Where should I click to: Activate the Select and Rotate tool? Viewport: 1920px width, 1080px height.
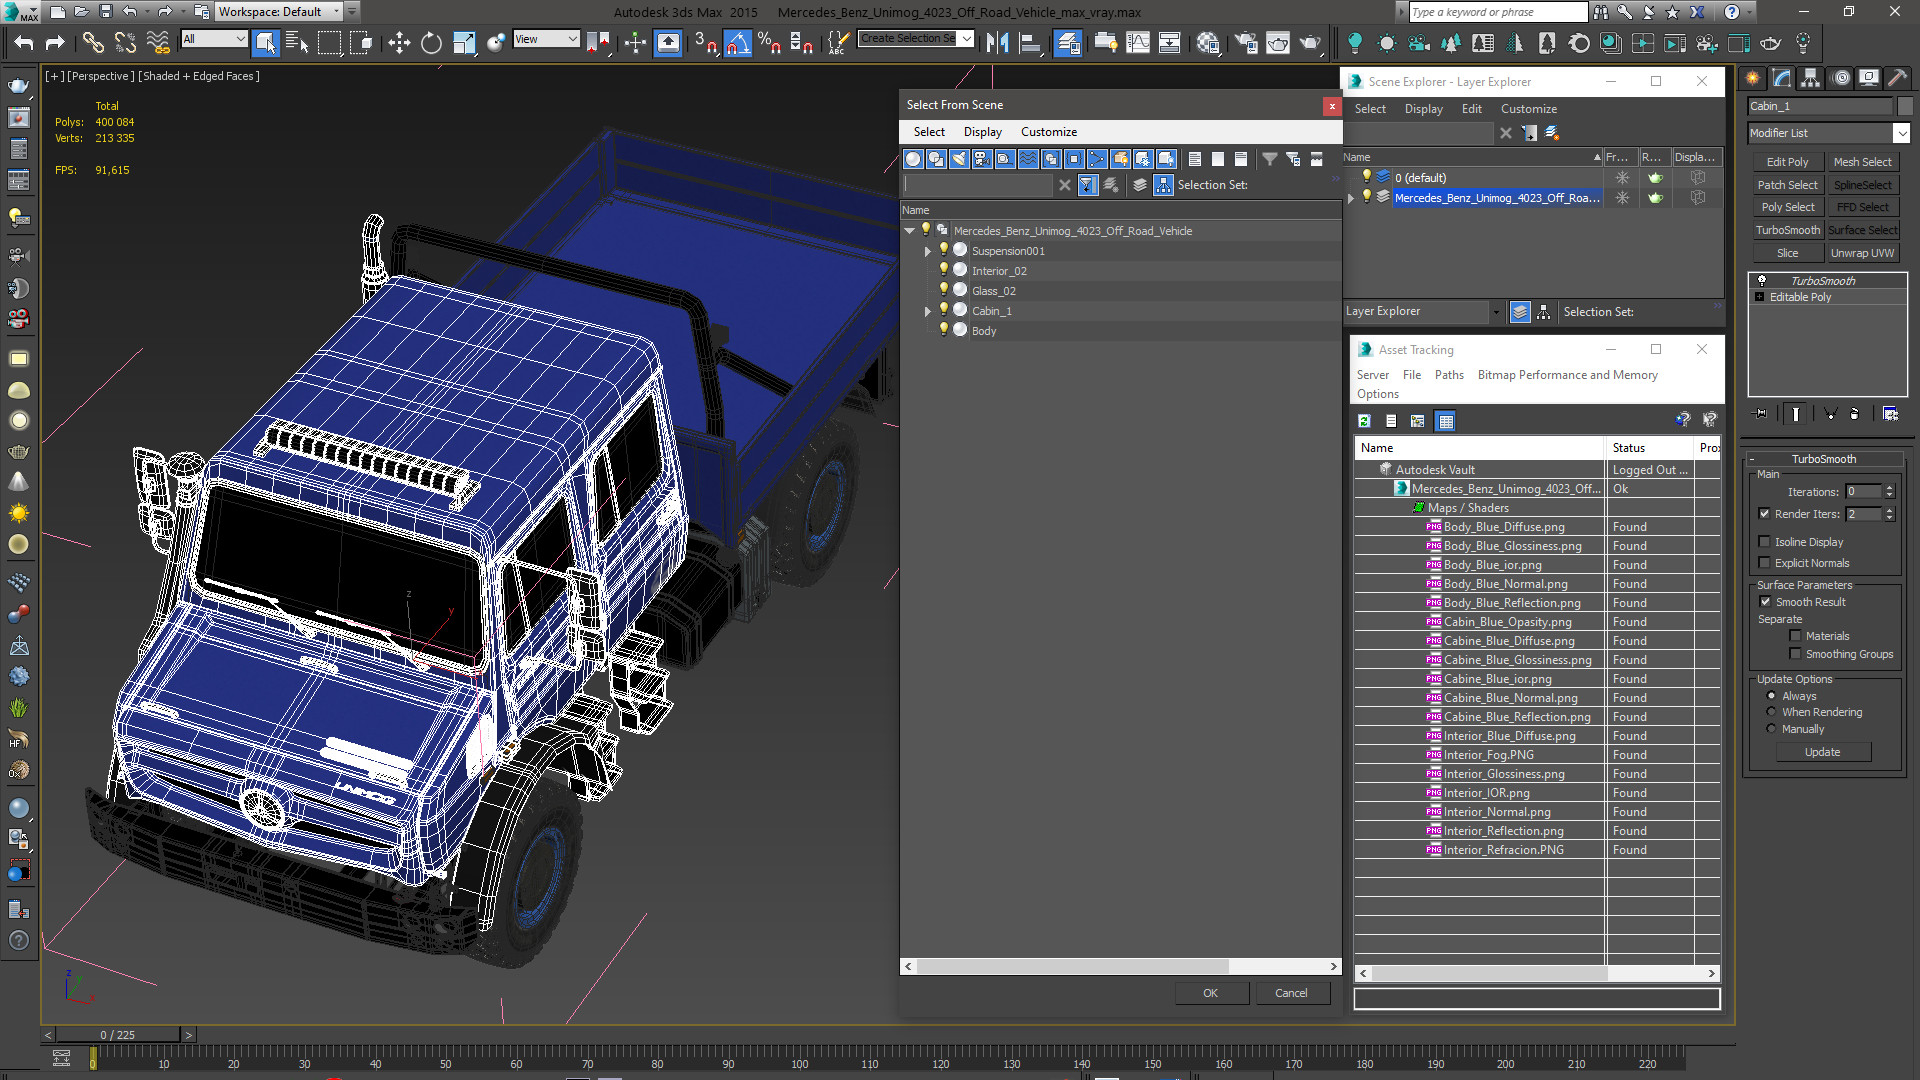(431, 42)
